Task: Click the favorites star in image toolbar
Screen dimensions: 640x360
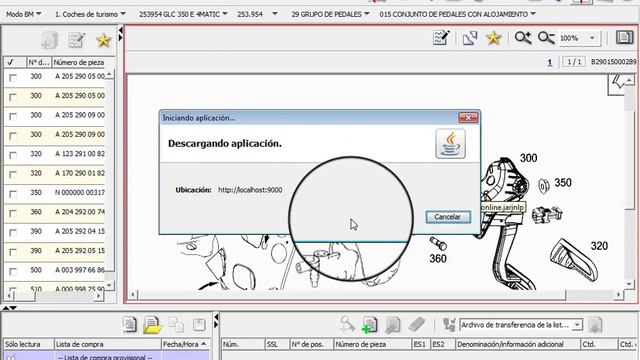Action: (493, 38)
